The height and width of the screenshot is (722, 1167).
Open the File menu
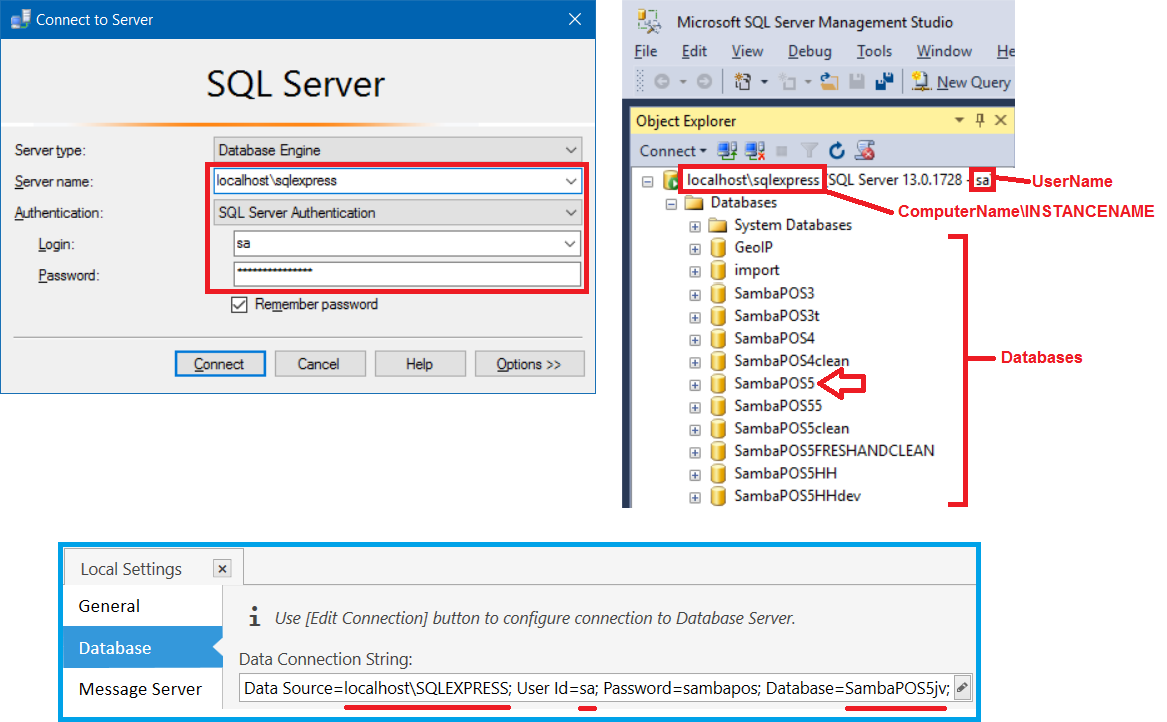tap(645, 51)
